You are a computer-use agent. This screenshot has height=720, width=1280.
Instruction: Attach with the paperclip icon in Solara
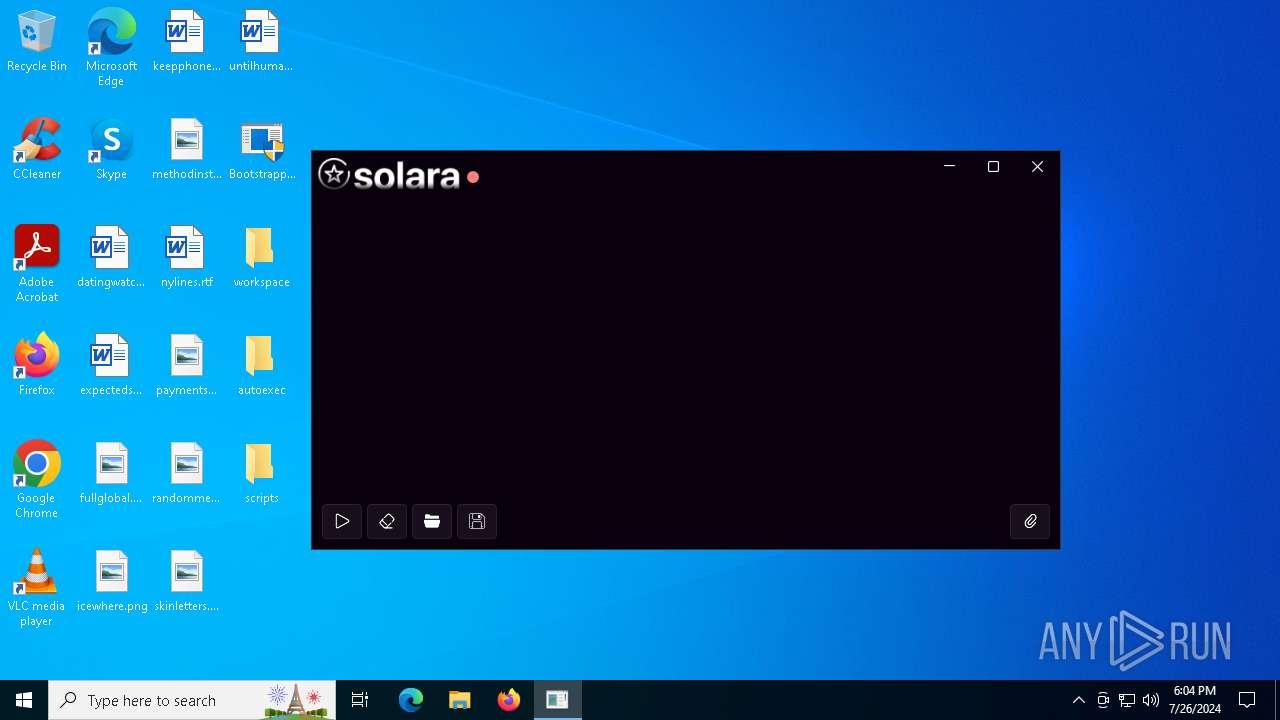click(1030, 521)
